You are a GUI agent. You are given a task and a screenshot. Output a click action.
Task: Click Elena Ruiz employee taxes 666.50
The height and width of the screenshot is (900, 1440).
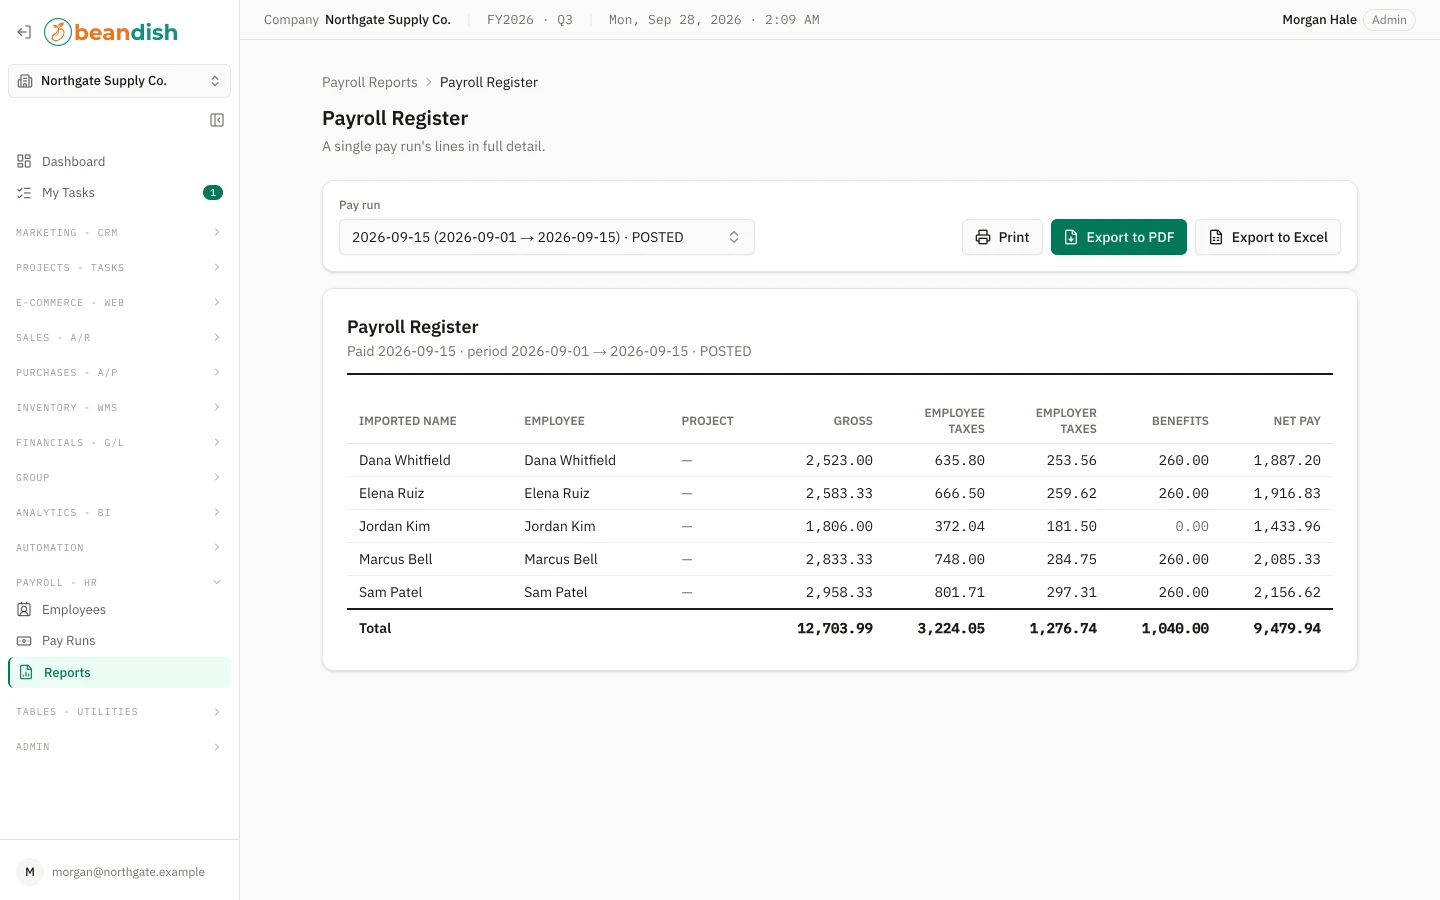point(960,493)
